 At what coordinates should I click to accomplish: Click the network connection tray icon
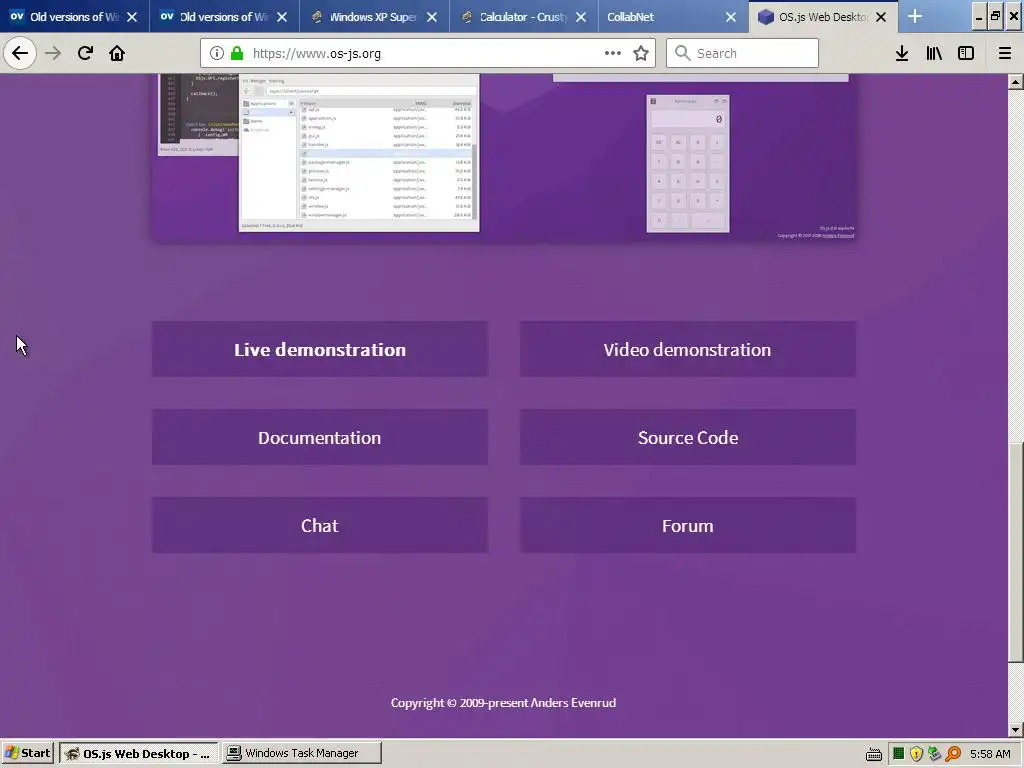[x=935, y=754]
